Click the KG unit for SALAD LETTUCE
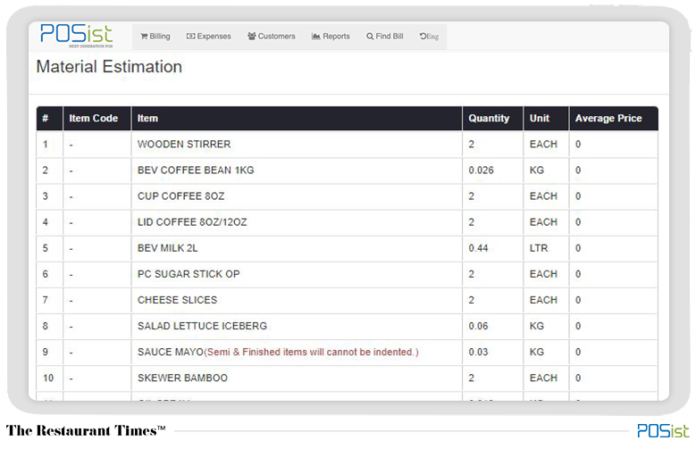696x449 pixels. [x=537, y=326]
